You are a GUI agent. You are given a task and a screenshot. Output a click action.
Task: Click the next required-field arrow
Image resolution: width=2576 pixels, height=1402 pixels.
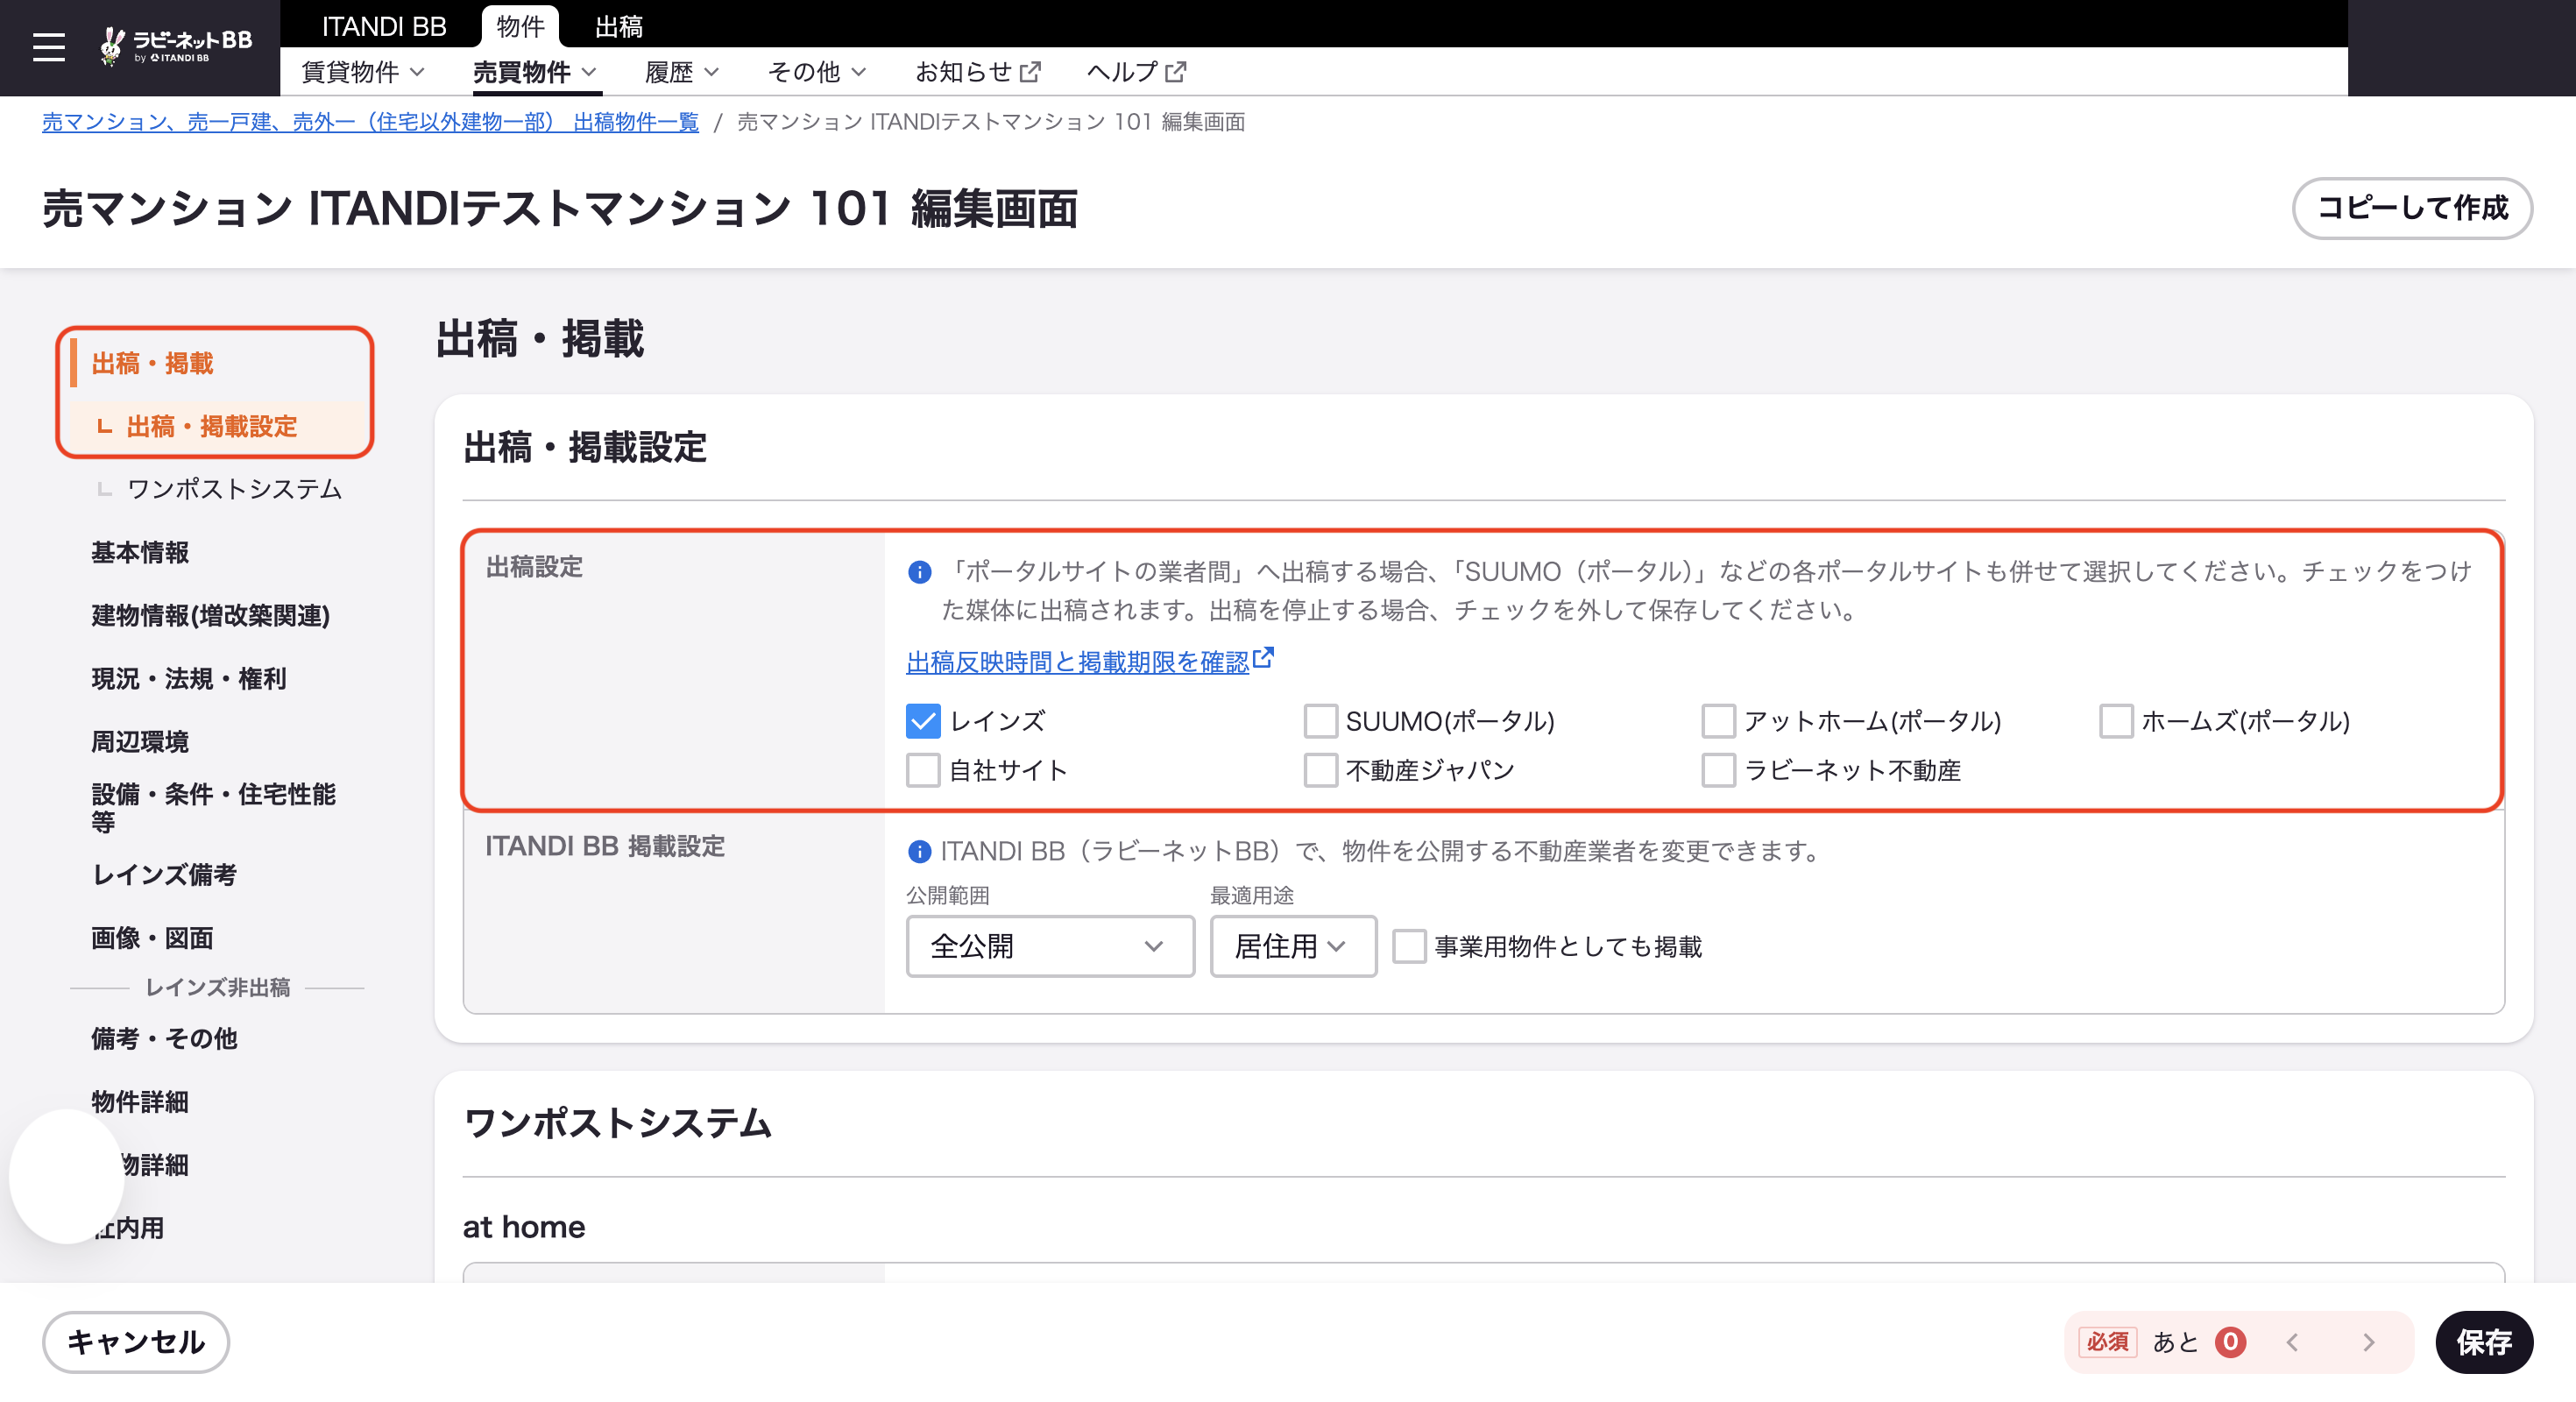[x=2368, y=1342]
